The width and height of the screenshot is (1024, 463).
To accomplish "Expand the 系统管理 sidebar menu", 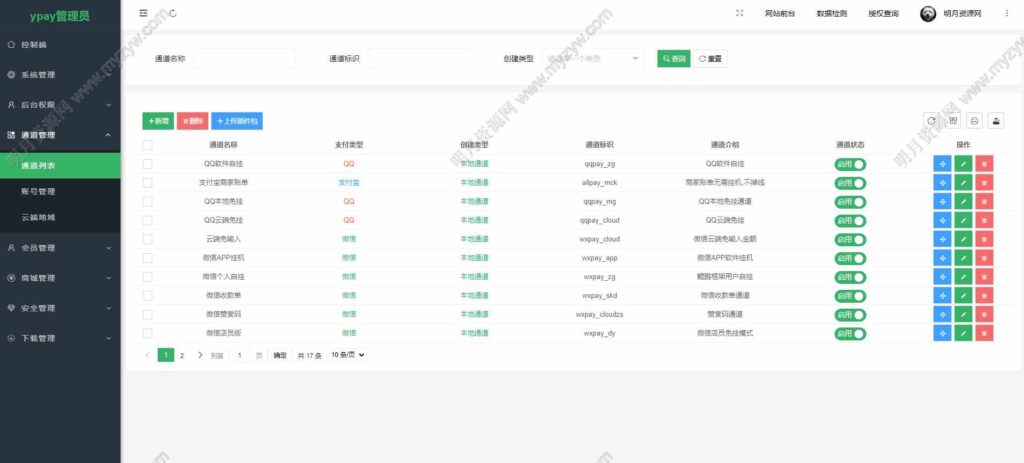I will (60, 75).
